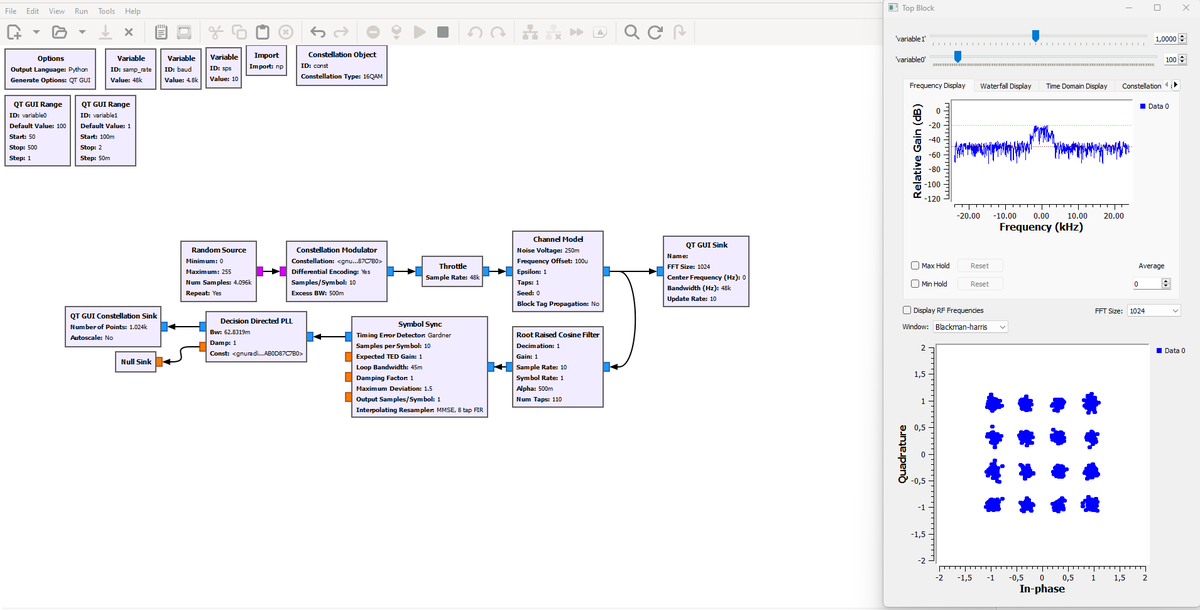Image resolution: width=1200 pixels, height=610 pixels.
Task: Generate the flowgraph code
Action: (x=396, y=32)
